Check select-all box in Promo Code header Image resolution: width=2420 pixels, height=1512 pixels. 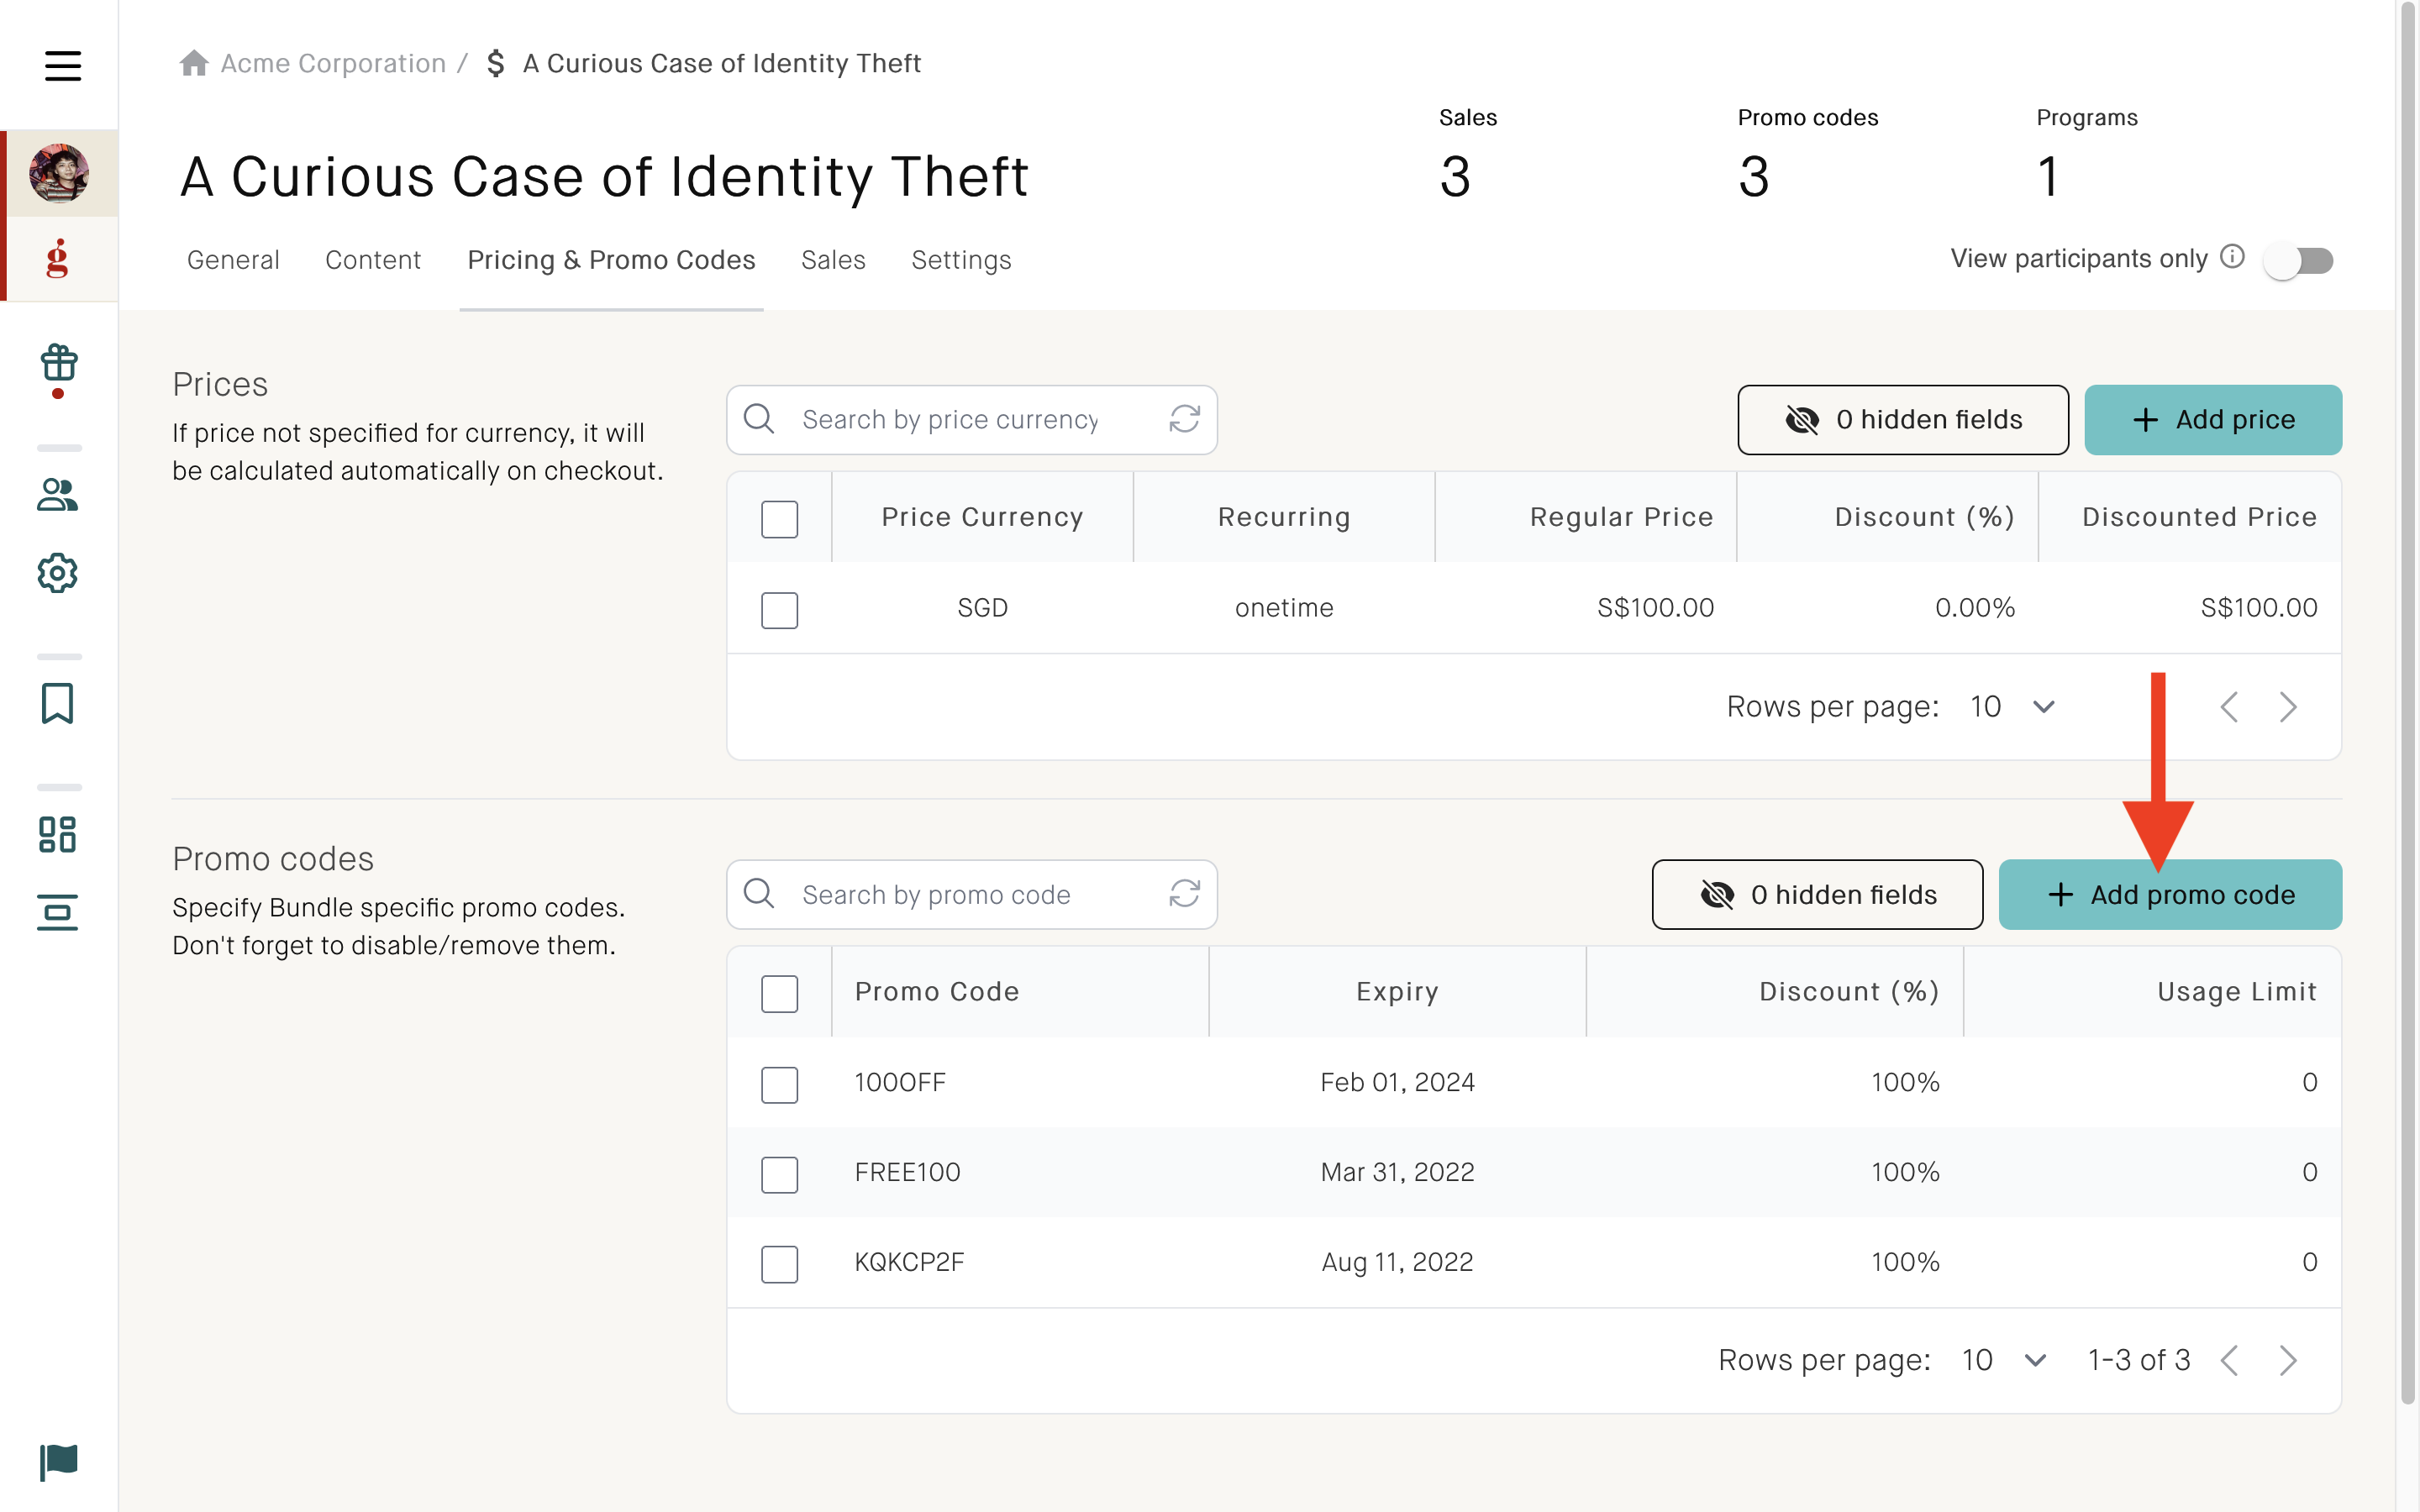point(779,994)
